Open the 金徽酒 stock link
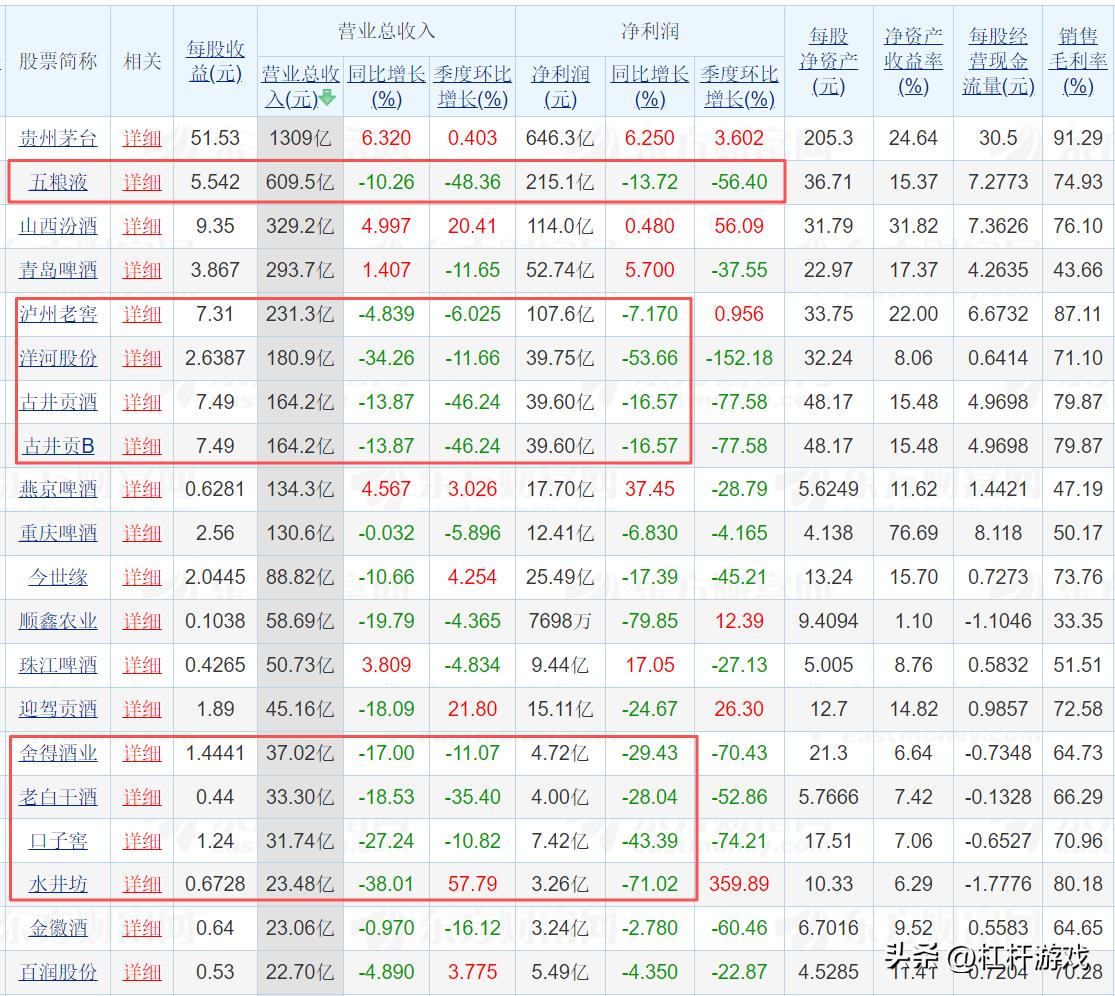The width and height of the screenshot is (1115, 996). tap(58, 928)
